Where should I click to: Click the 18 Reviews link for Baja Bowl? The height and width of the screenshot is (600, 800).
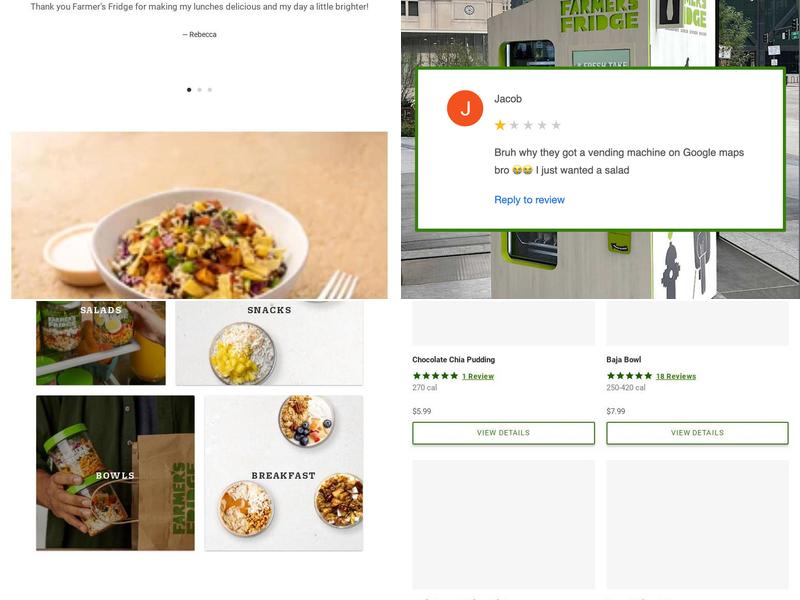pyautogui.click(x=676, y=377)
